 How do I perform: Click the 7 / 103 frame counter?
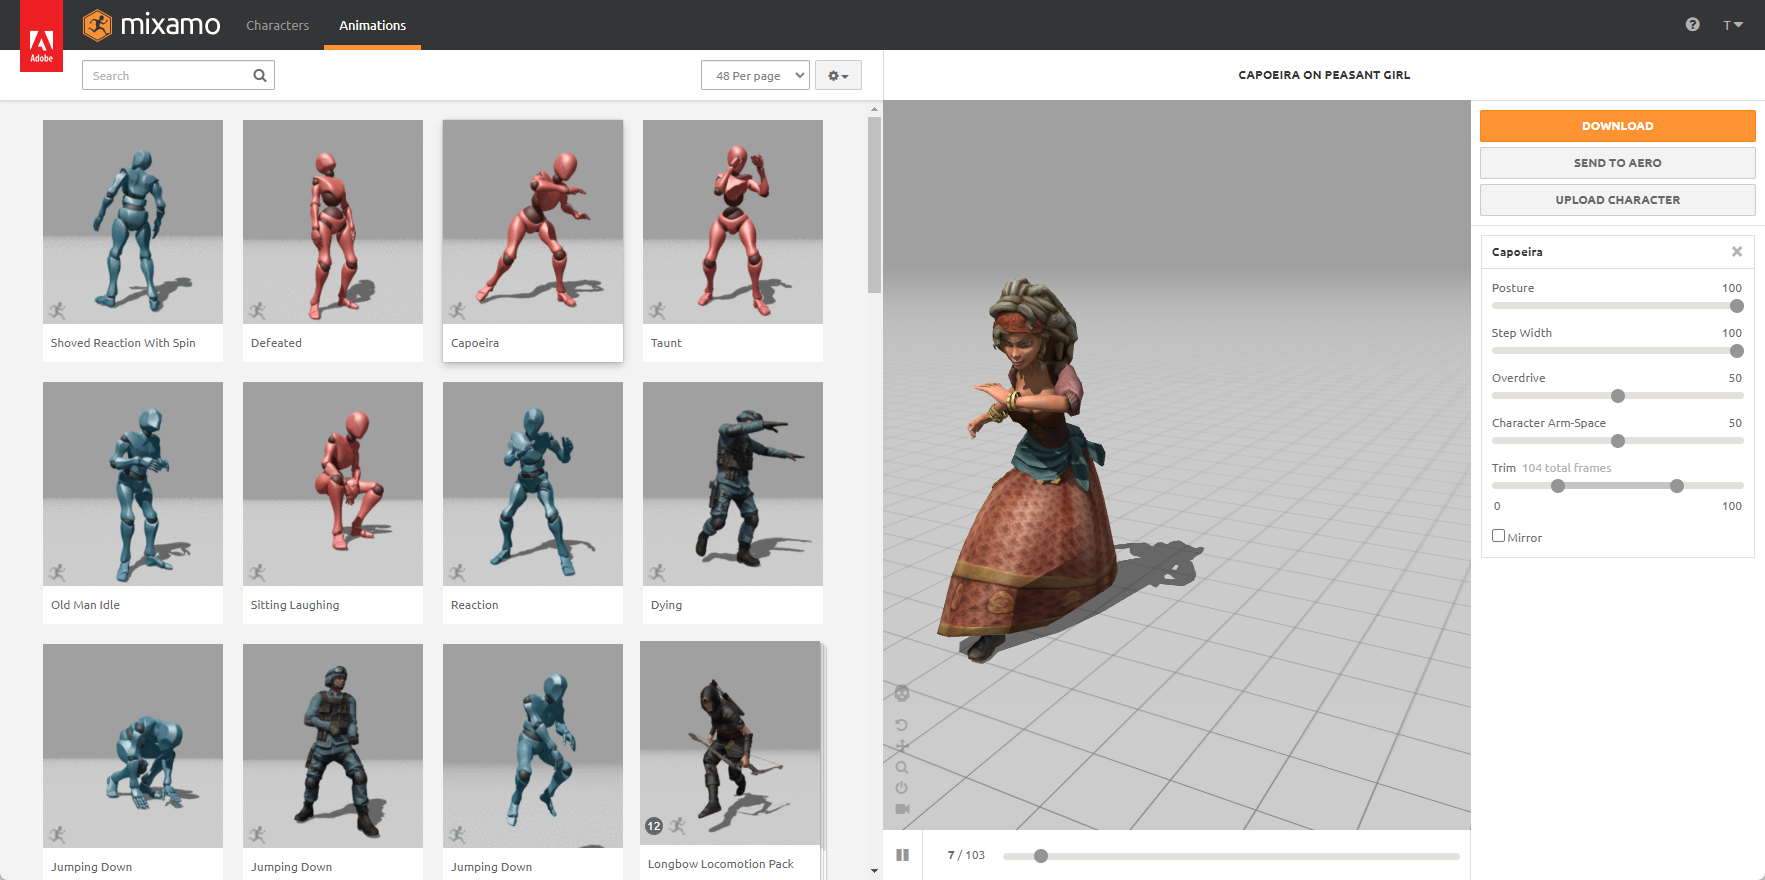966,855
